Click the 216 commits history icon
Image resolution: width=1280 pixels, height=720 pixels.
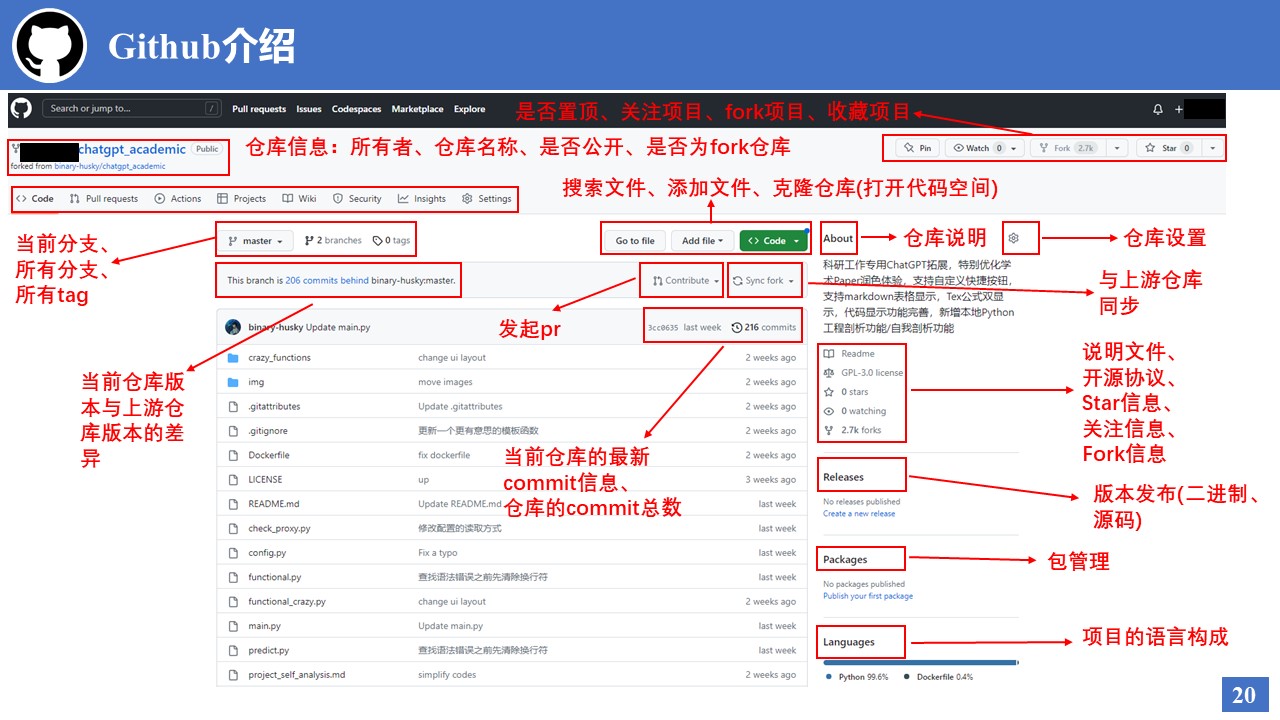pyautogui.click(x=737, y=327)
